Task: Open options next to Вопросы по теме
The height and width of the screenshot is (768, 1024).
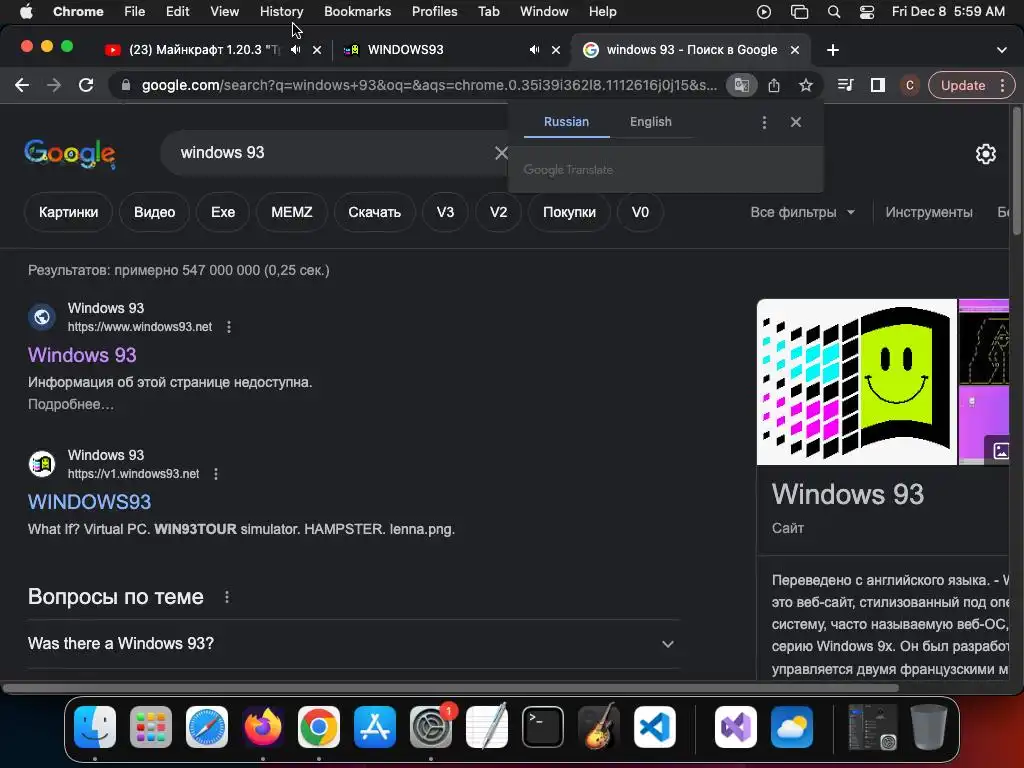Action: click(x=227, y=597)
